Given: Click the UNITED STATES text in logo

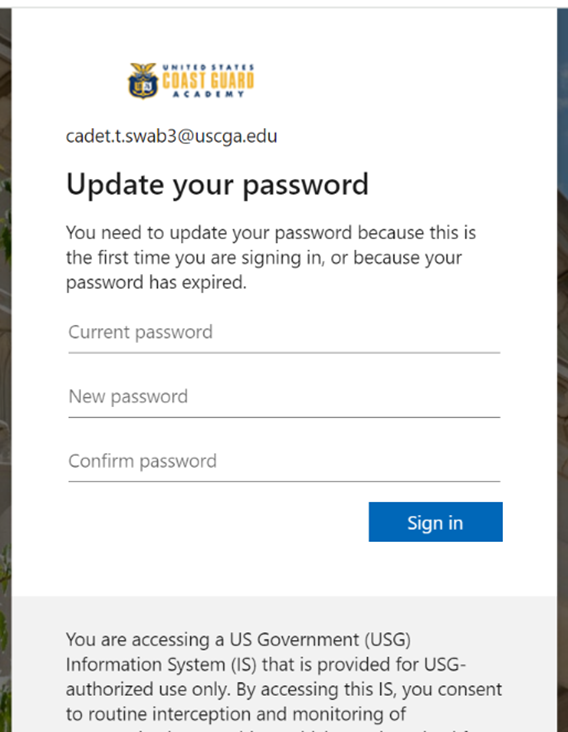Looking at the screenshot, I should click(x=208, y=67).
